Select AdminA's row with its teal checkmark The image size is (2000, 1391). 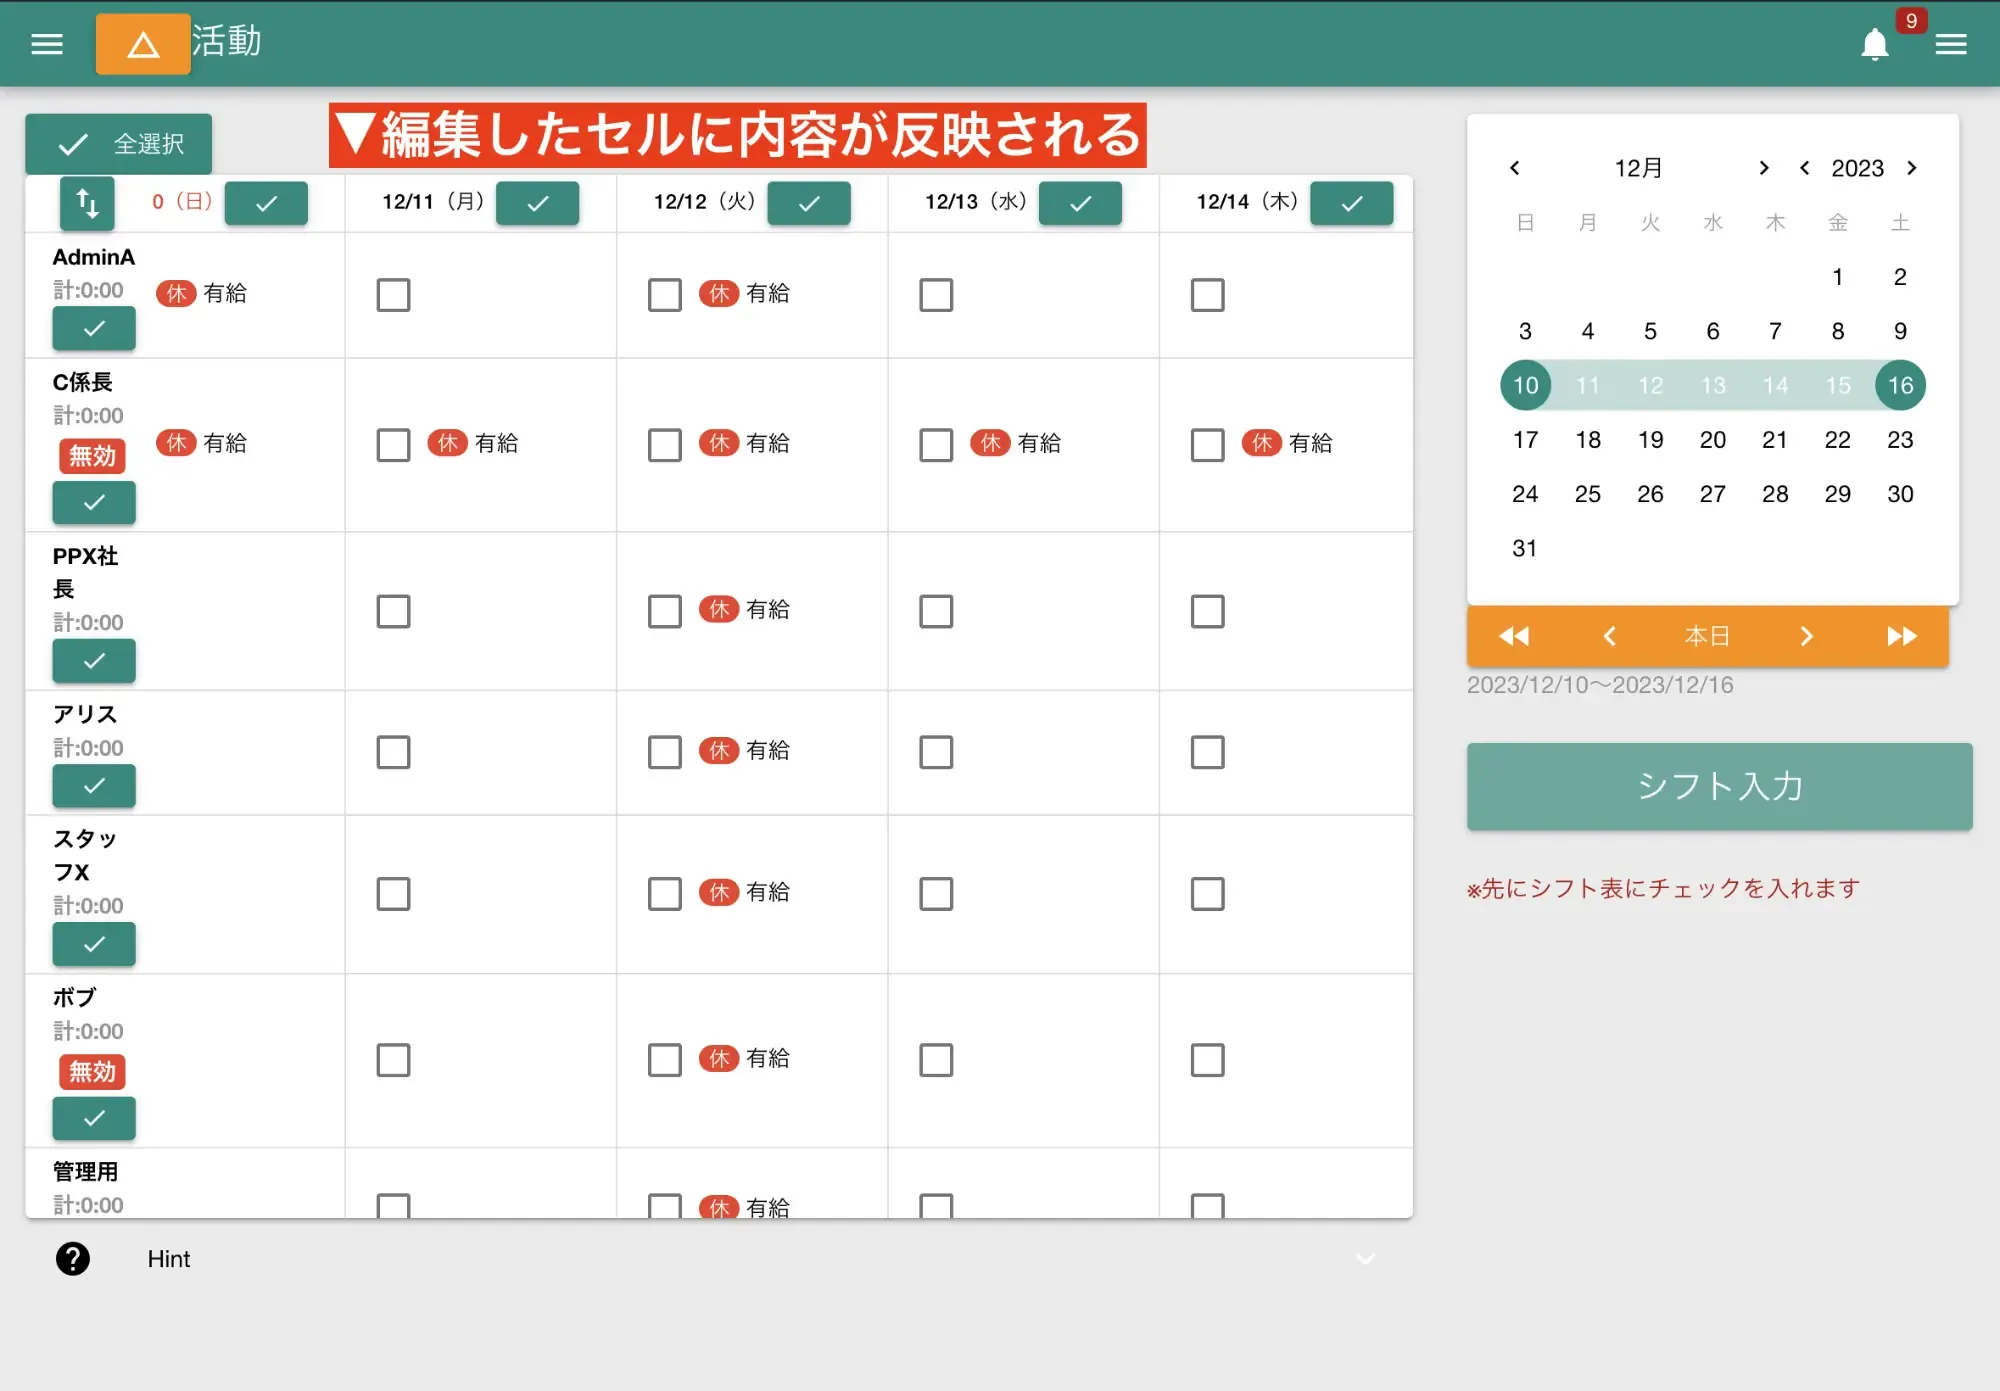tap(93, 328)
